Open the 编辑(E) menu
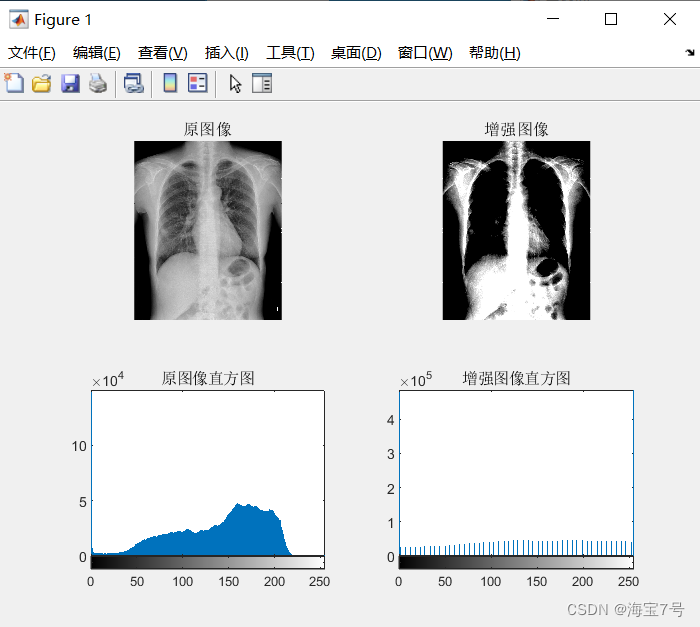This screenshot has height=627, width=700. point(97,53)
